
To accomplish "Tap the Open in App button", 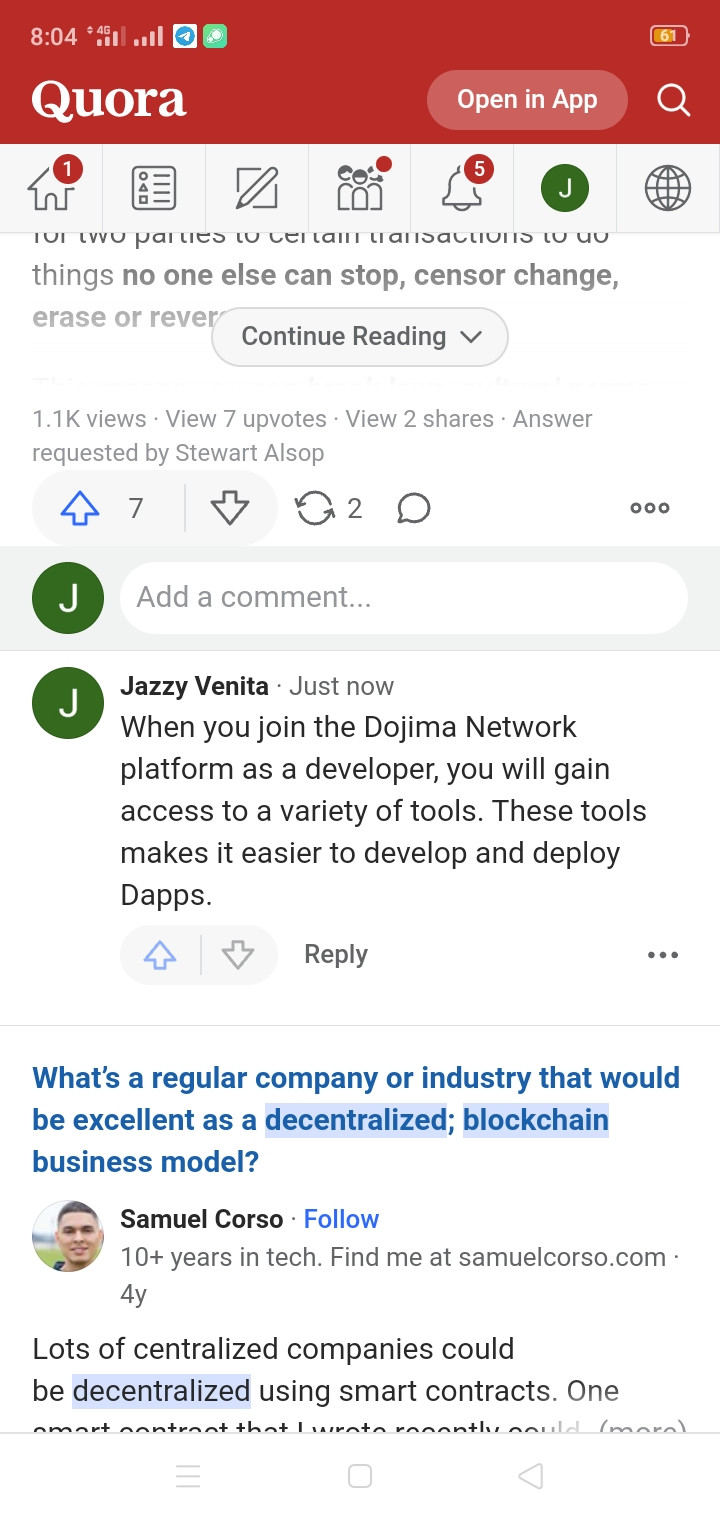I will coord(527,100).
